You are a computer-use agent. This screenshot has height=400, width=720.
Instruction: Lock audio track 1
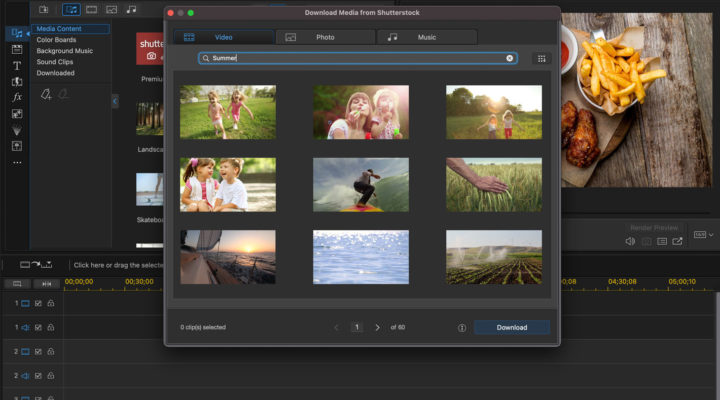(x=51, y=327)
